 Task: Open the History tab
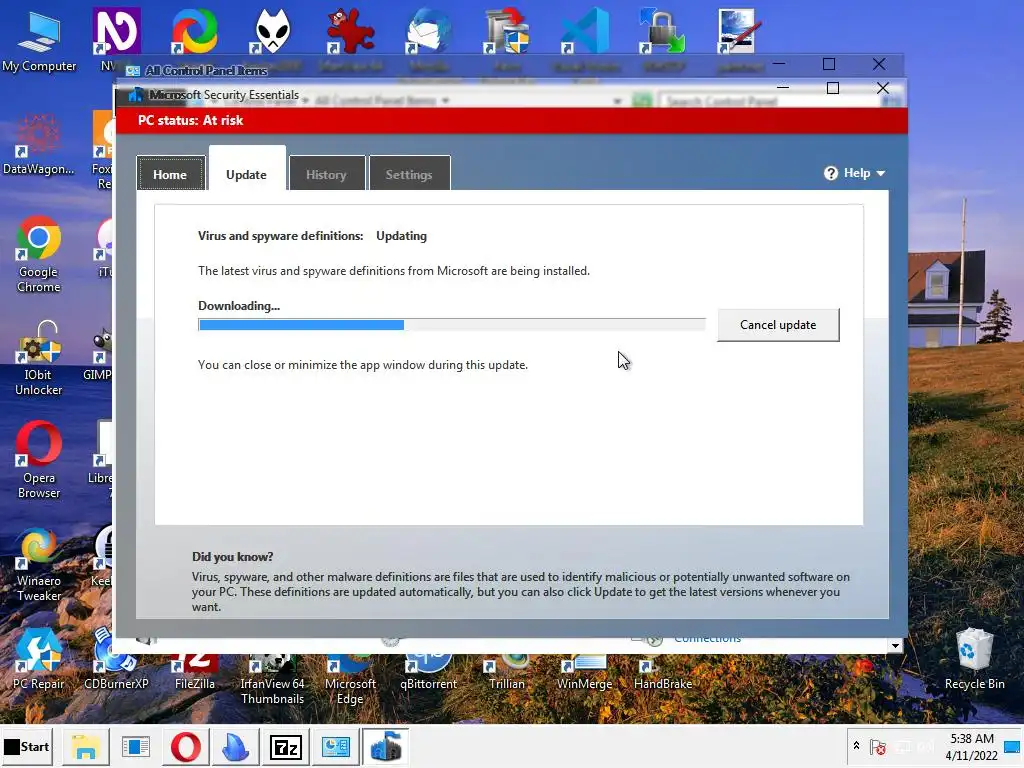pyautogui.click(x=327, y=174)
